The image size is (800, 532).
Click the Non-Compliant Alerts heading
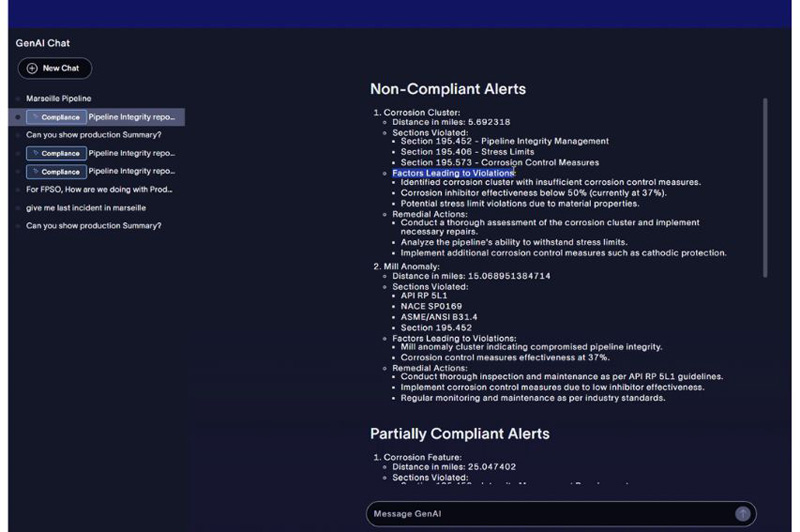pos(448,89)
